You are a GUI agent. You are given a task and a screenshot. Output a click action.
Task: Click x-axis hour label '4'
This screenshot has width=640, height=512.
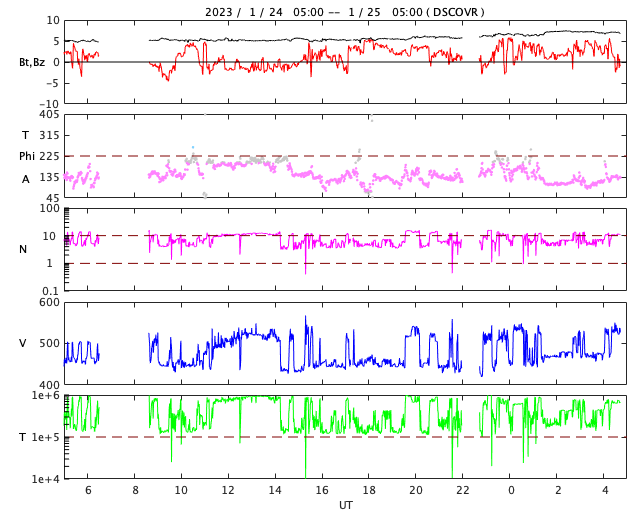[605, 490]
